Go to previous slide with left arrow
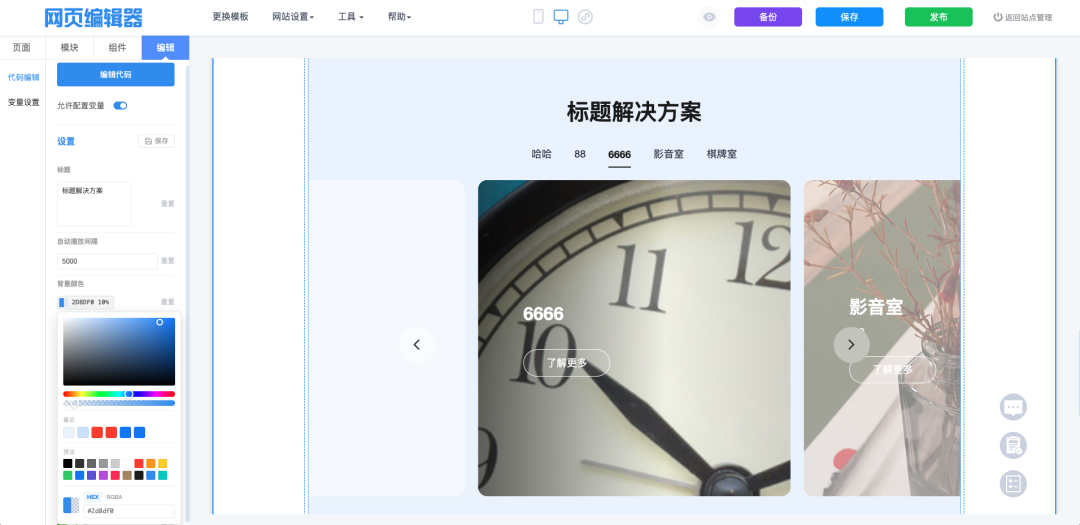 pyautogui.click(x=417, y=344)
